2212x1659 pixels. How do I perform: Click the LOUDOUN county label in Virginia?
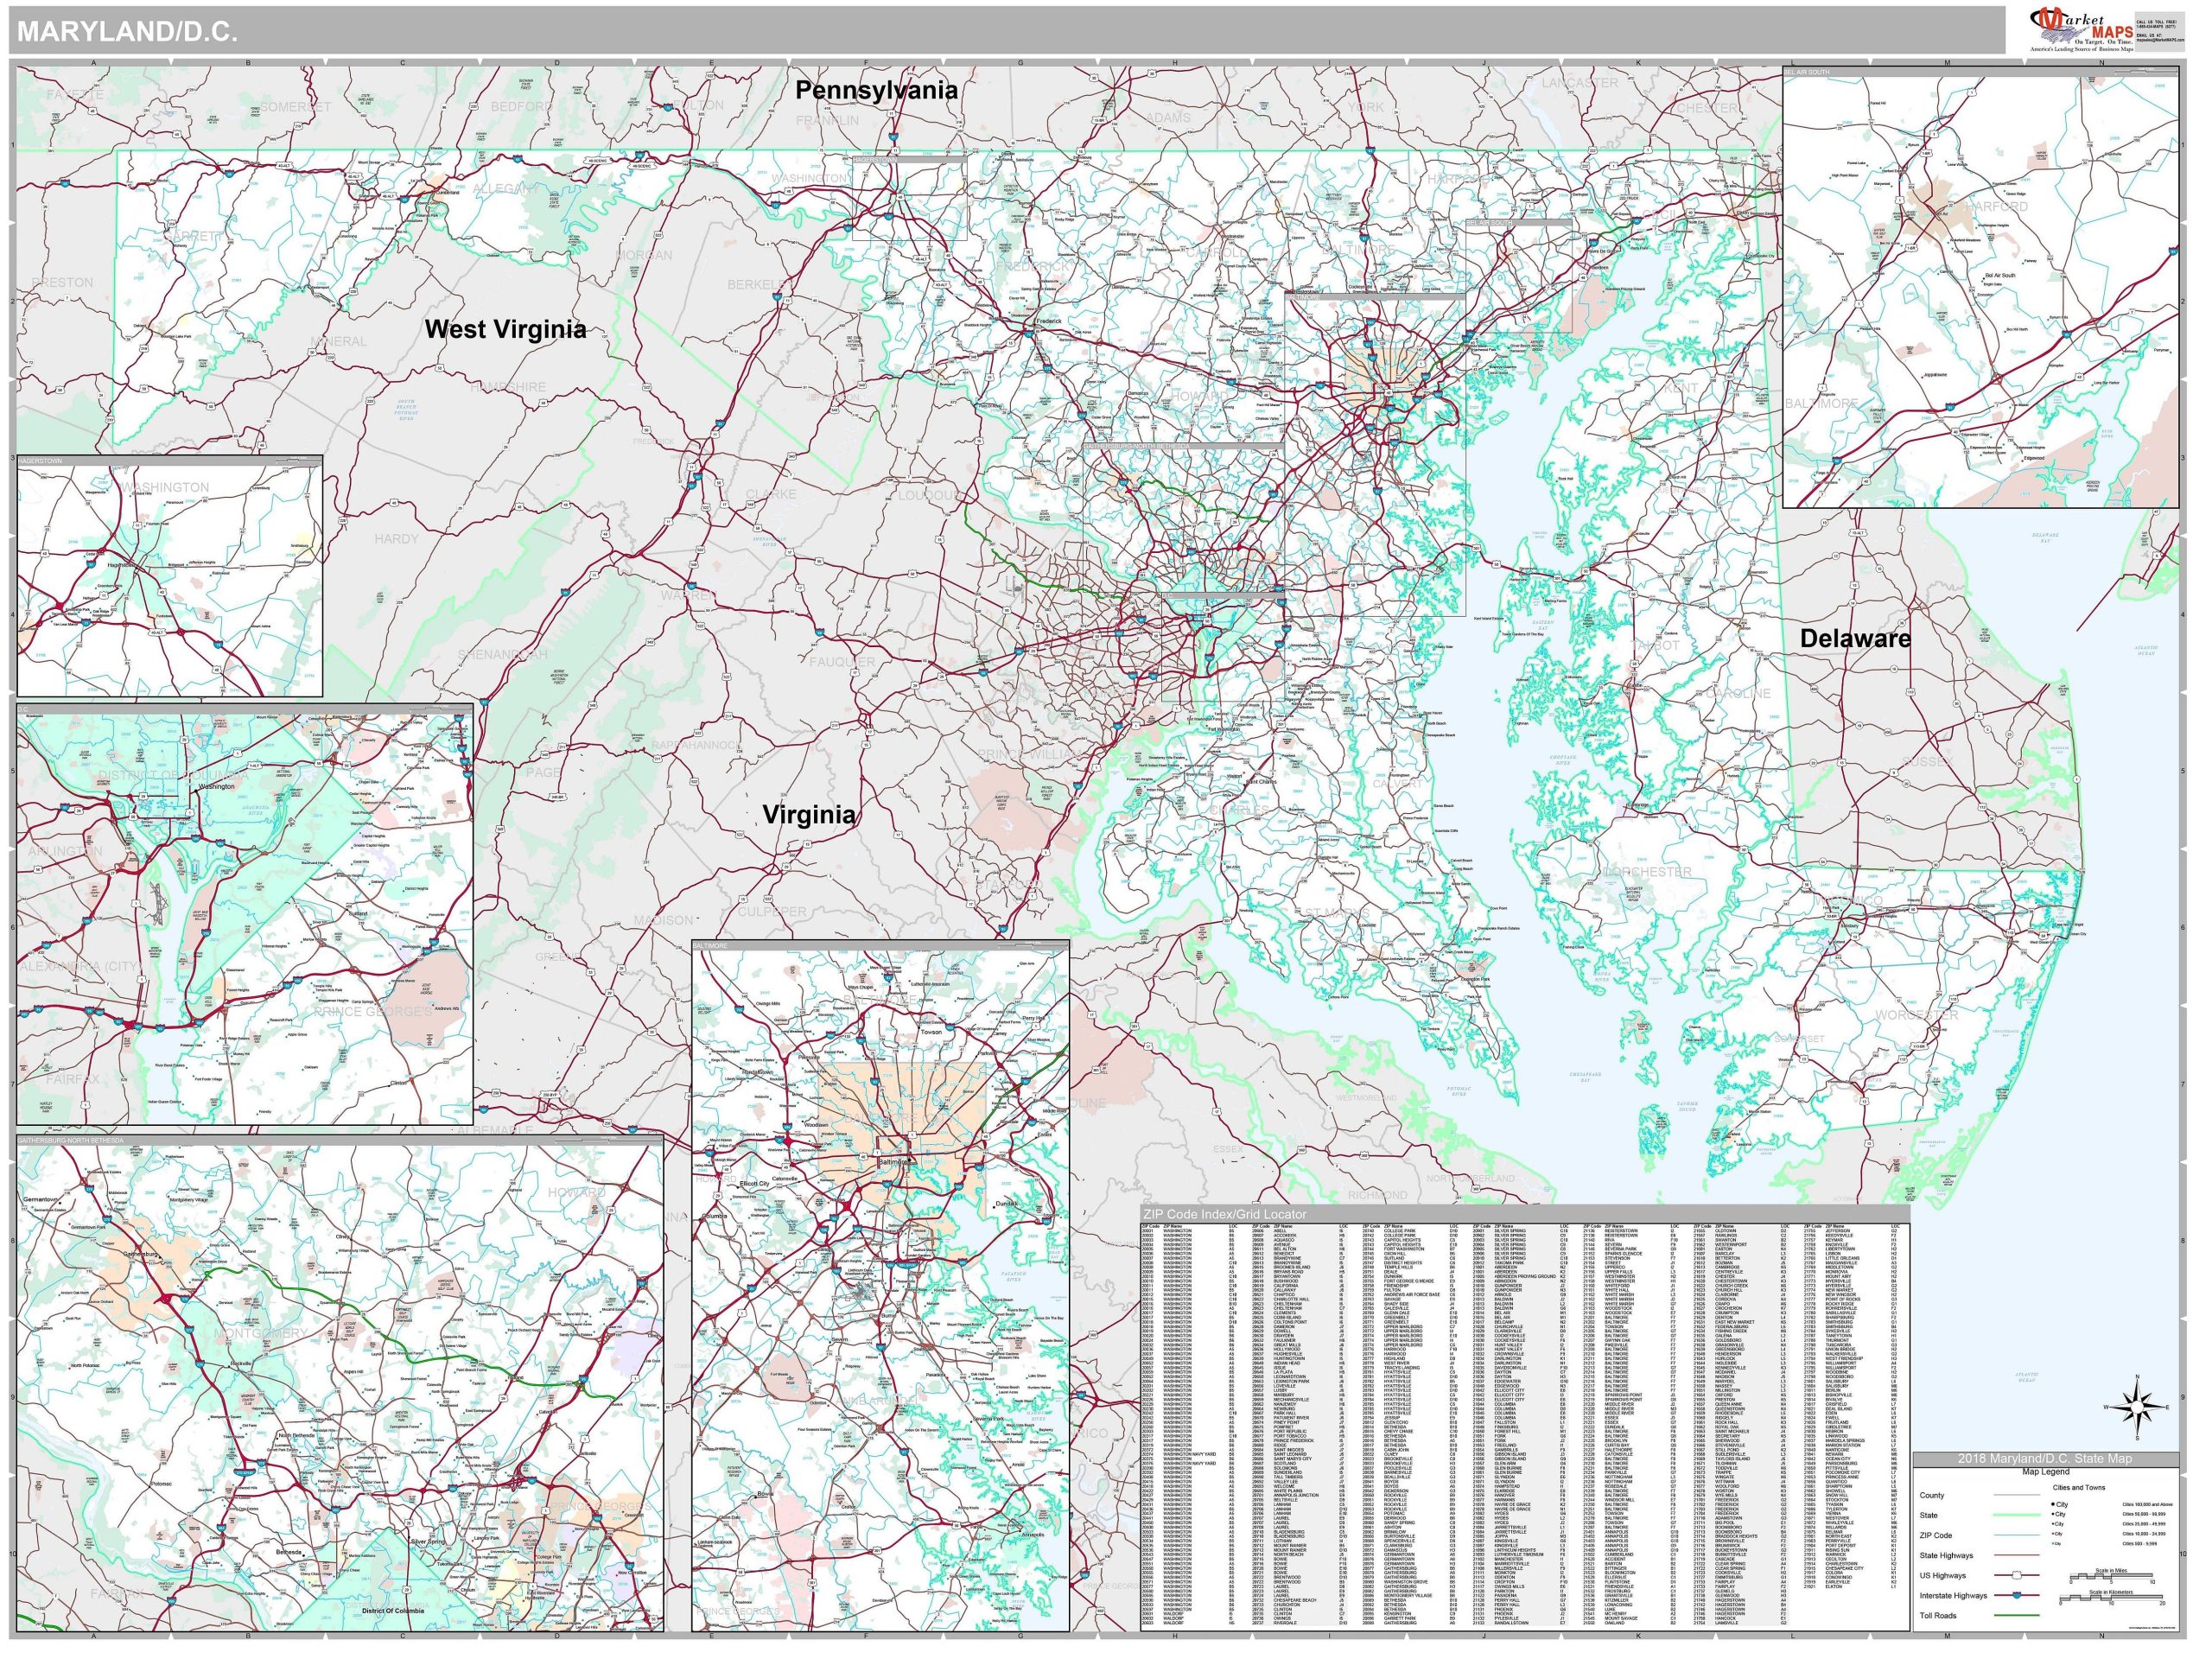click(928, 495)
